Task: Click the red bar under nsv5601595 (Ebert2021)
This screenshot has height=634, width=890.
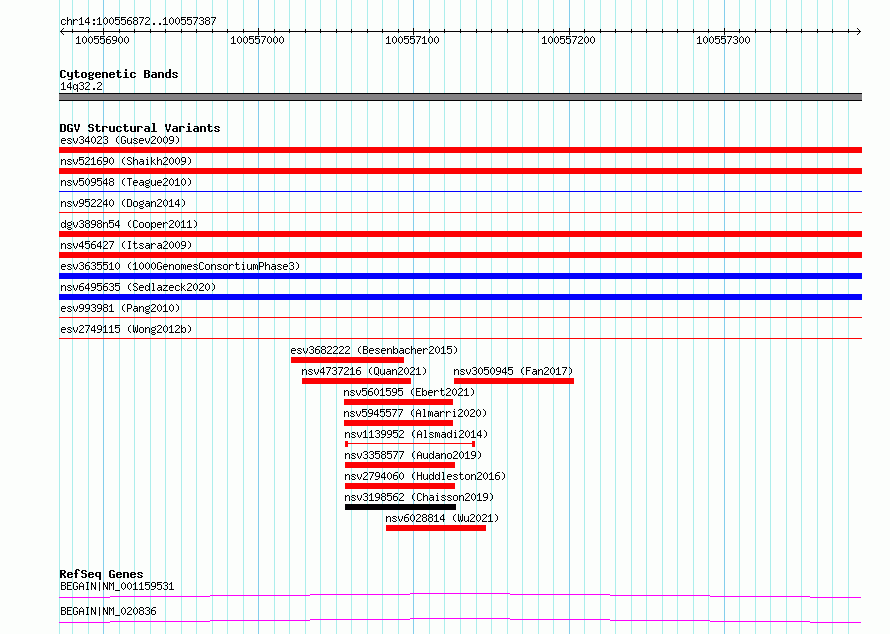Action: tap(398, 402)
